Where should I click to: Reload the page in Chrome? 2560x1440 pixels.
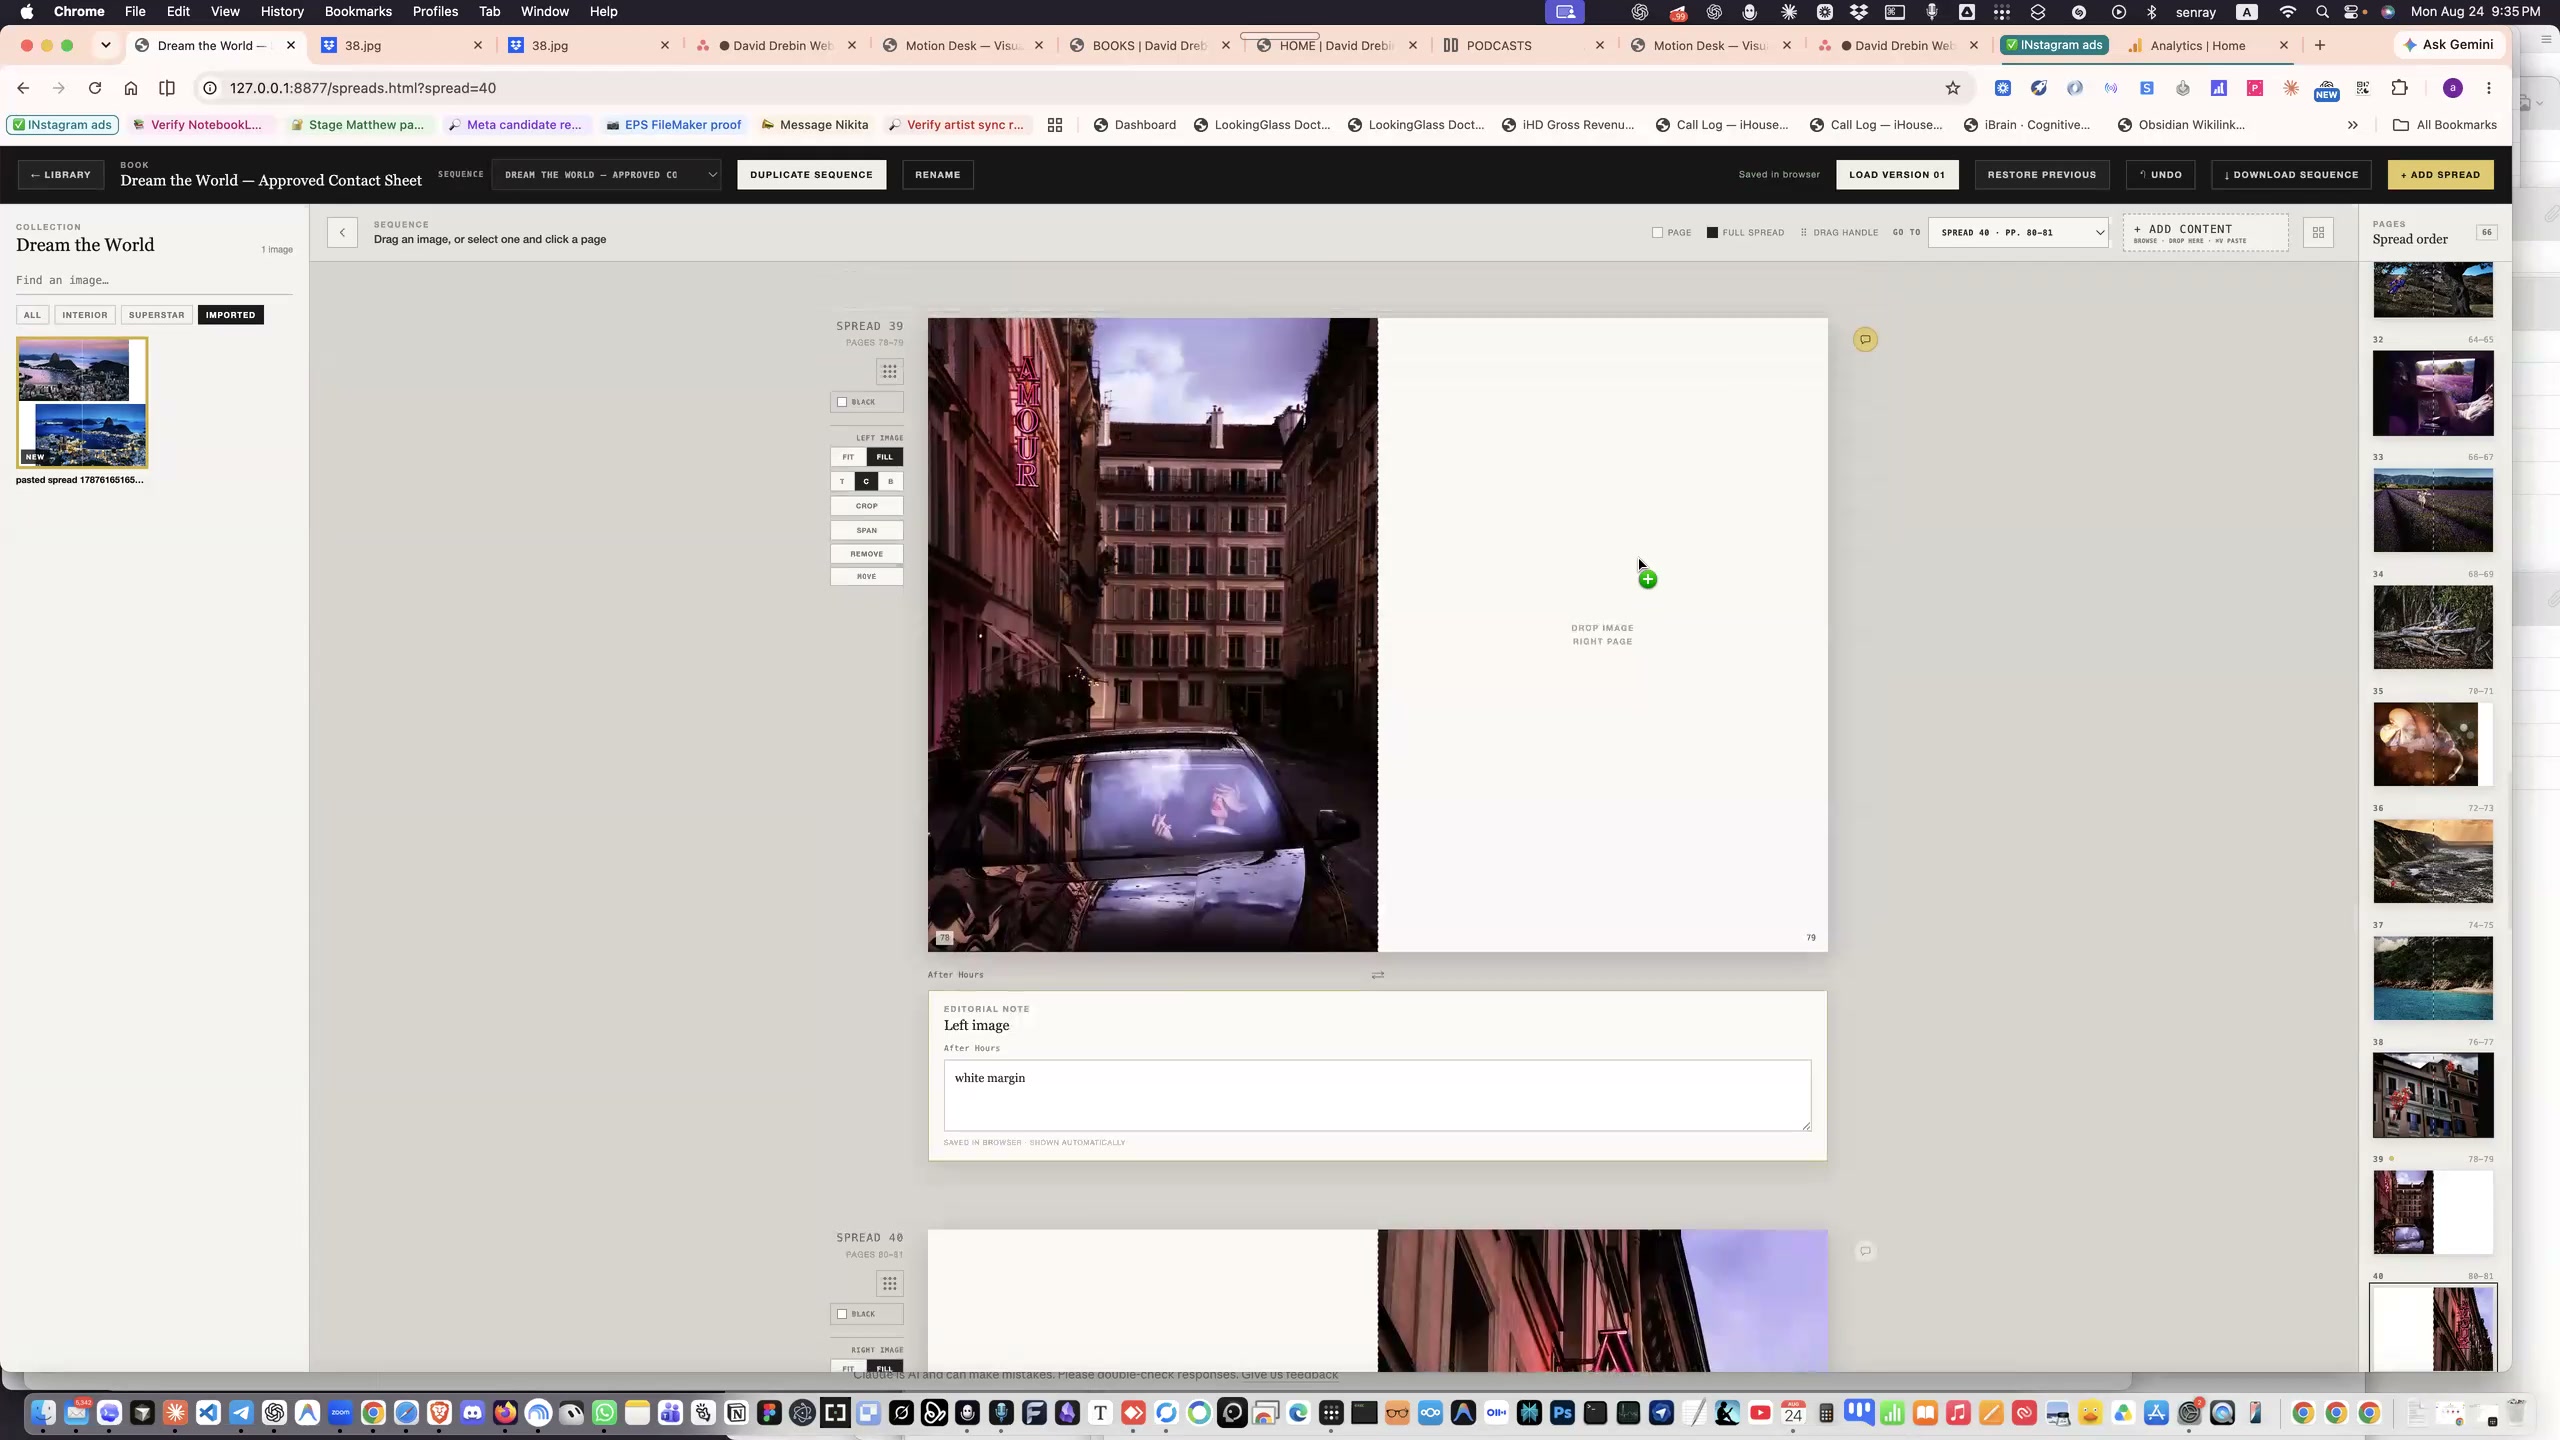click(95, 88)
